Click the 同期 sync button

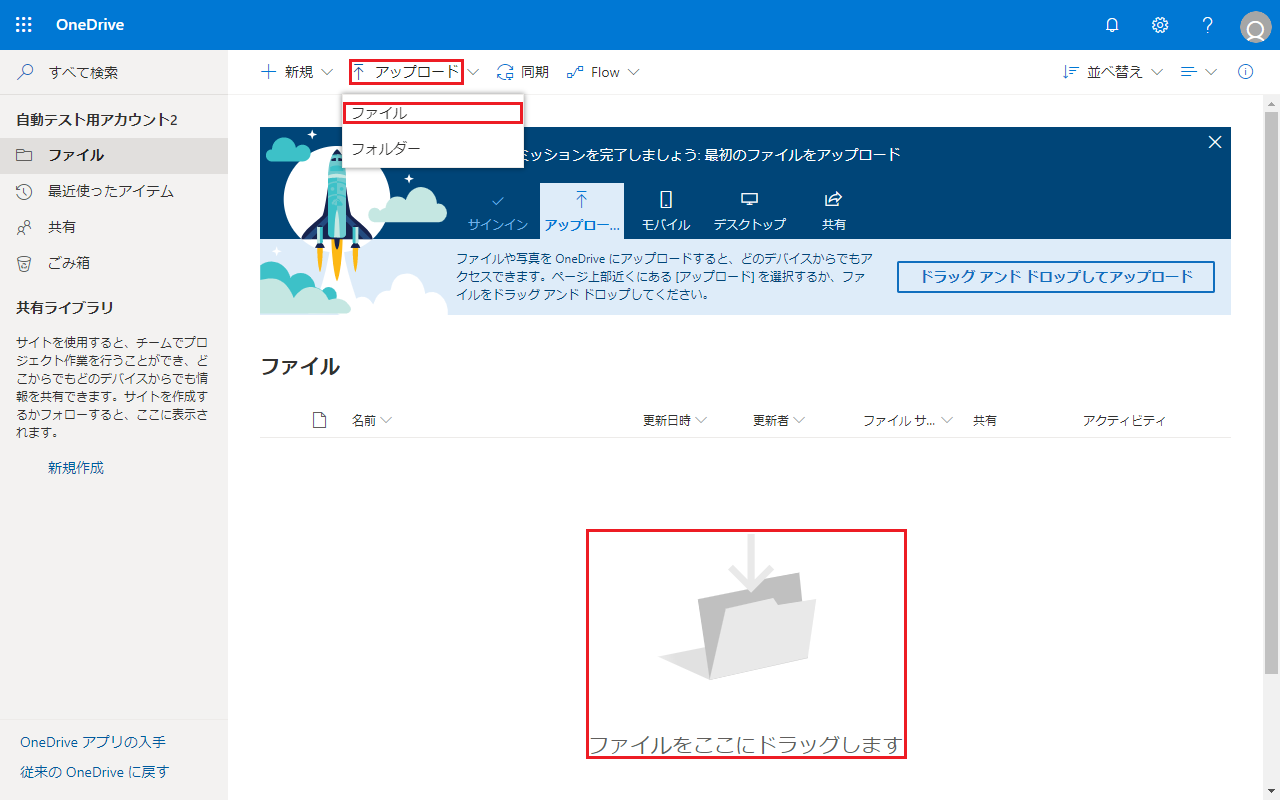tap(523, 72)
